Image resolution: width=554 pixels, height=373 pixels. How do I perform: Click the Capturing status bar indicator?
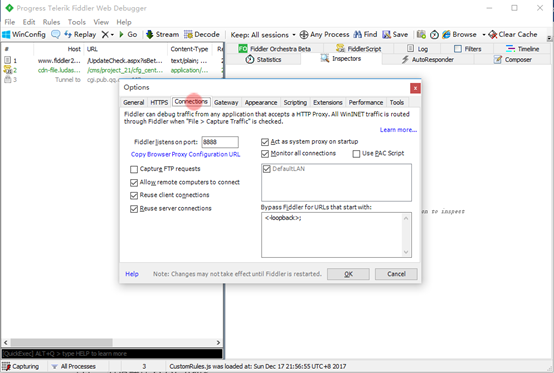pyautogui.click(x=20, y=366)
